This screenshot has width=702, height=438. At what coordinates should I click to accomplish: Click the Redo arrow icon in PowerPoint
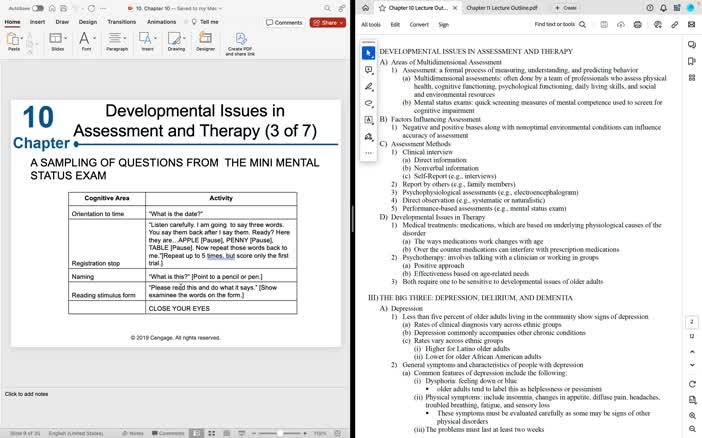91,9
